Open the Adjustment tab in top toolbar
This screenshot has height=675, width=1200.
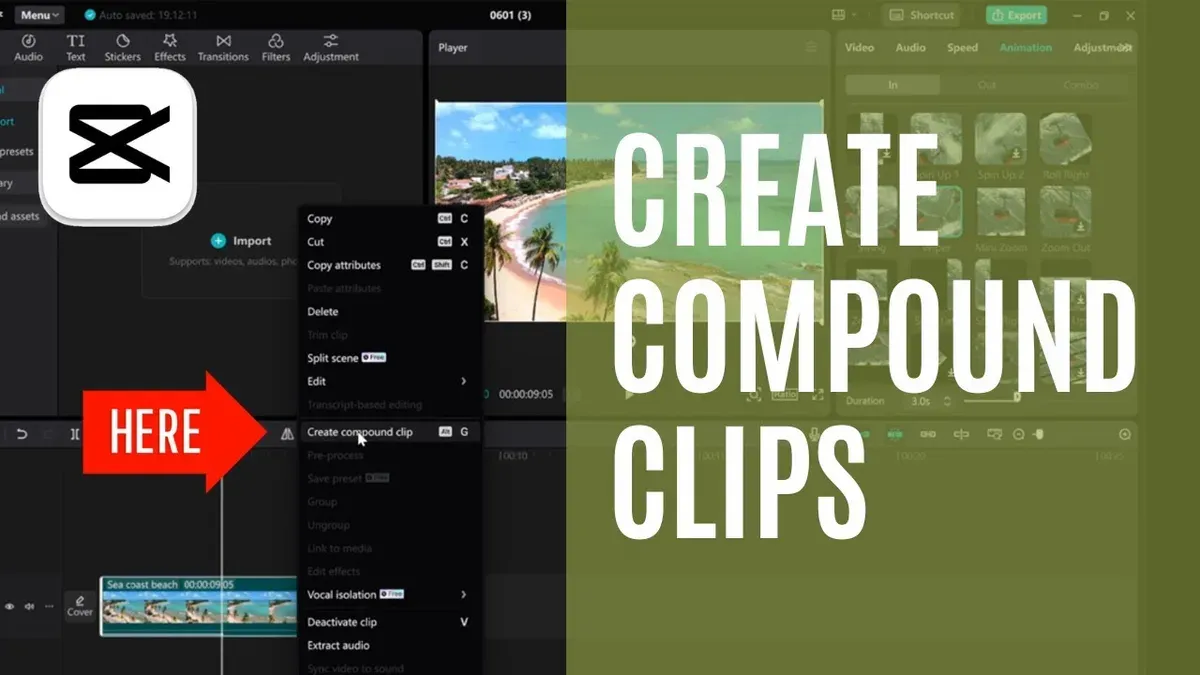click(x=331, y=48)
